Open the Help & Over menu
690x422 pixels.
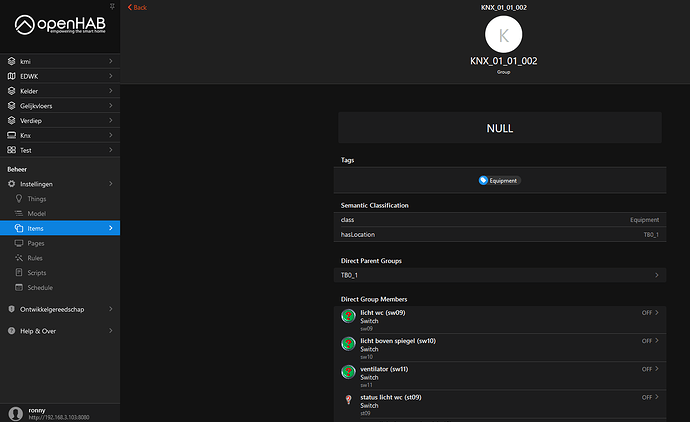(60, 330)
